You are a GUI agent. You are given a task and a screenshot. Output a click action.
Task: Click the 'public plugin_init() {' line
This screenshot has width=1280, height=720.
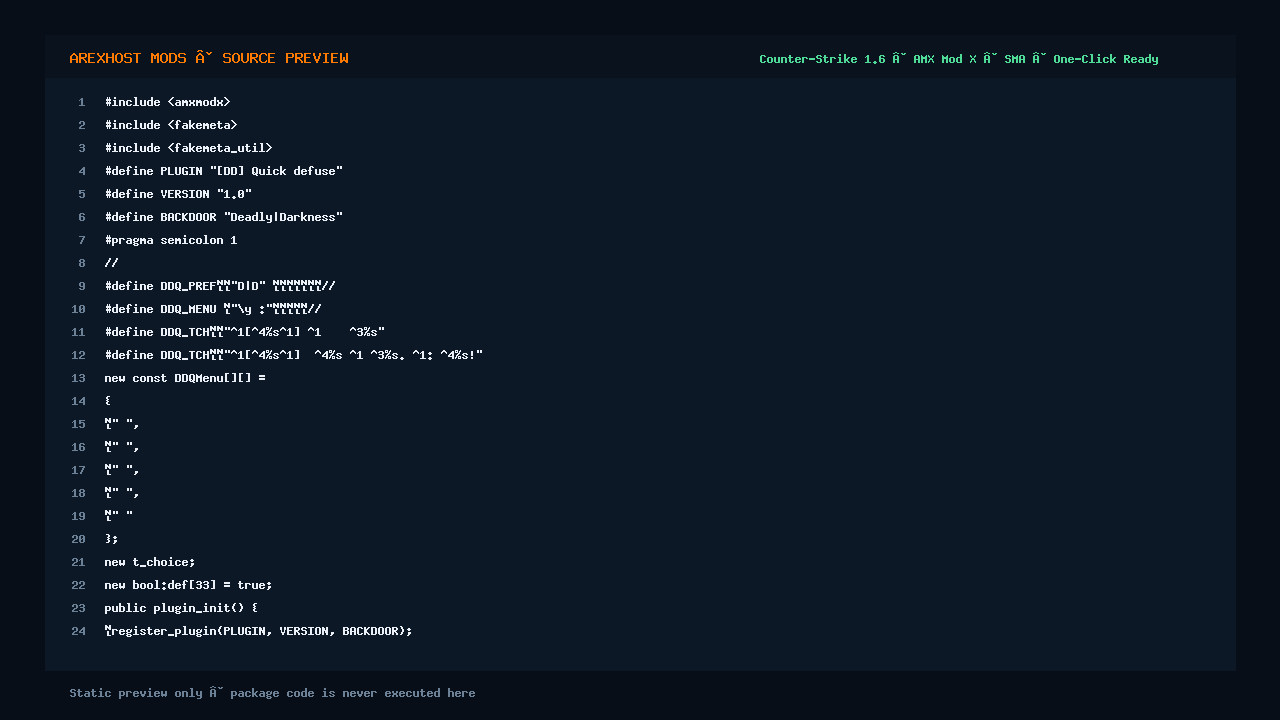tap(181, 608)
